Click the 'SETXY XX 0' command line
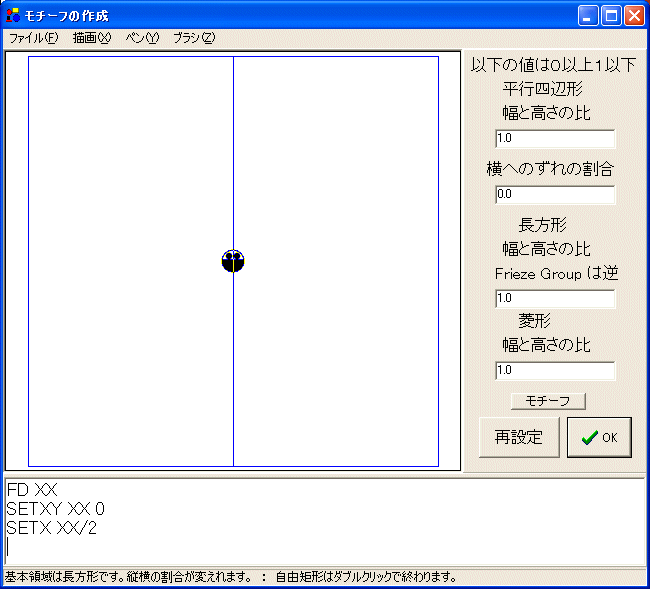The width and height of the screenshot is (650, 589). pyautogui.click(x=56, y=509)
